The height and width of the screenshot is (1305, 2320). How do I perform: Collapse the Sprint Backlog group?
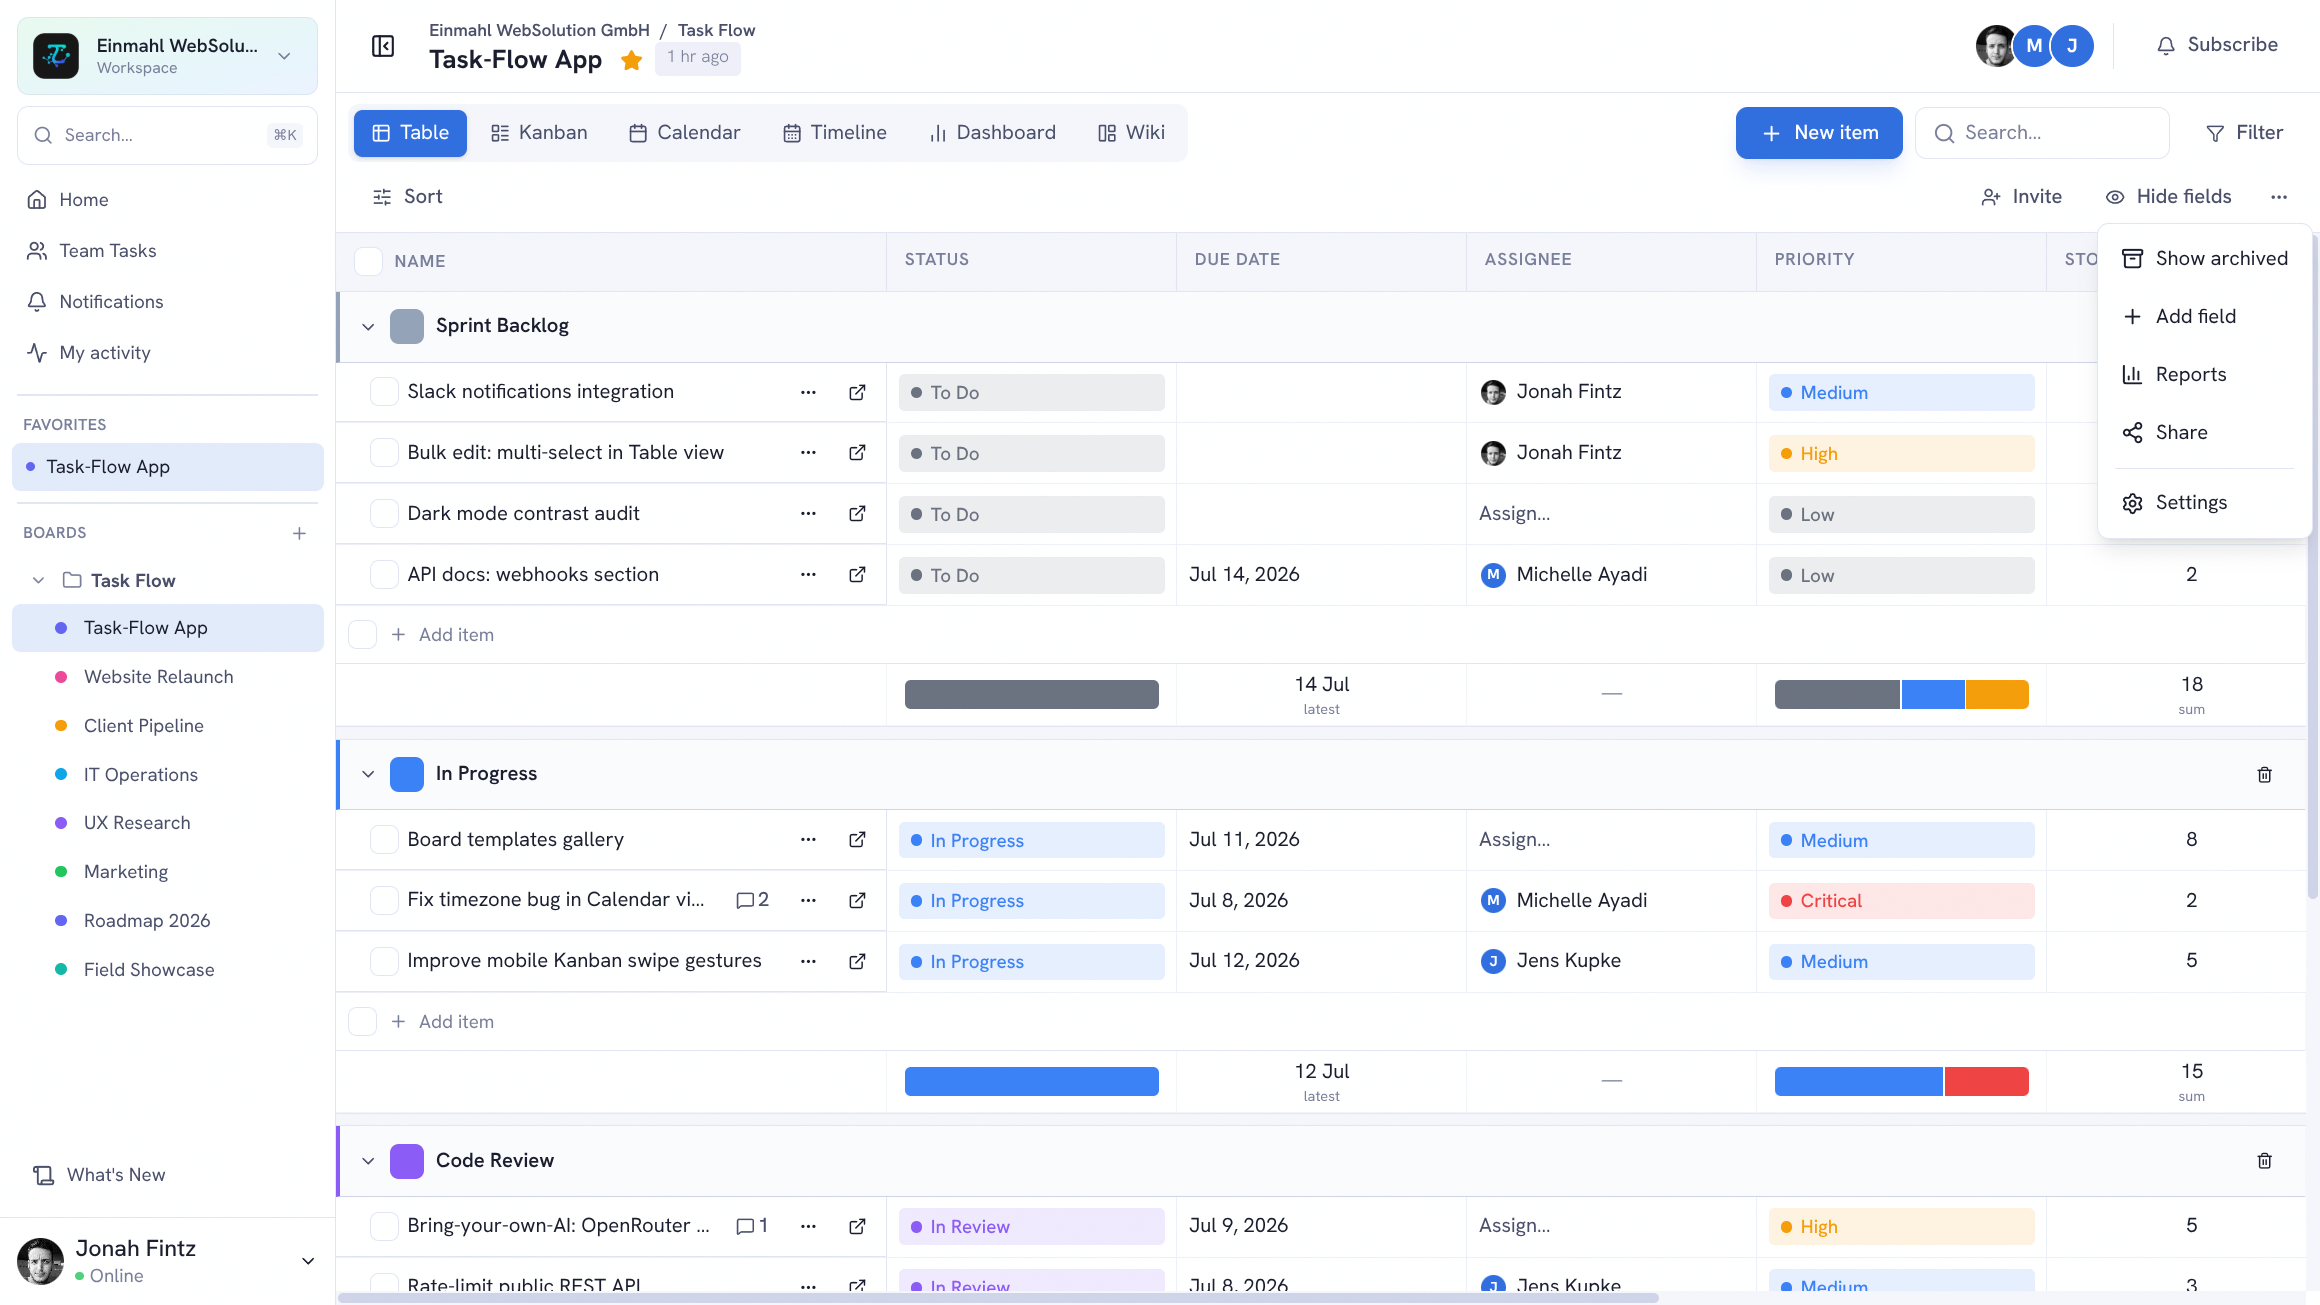coord(368,327)
